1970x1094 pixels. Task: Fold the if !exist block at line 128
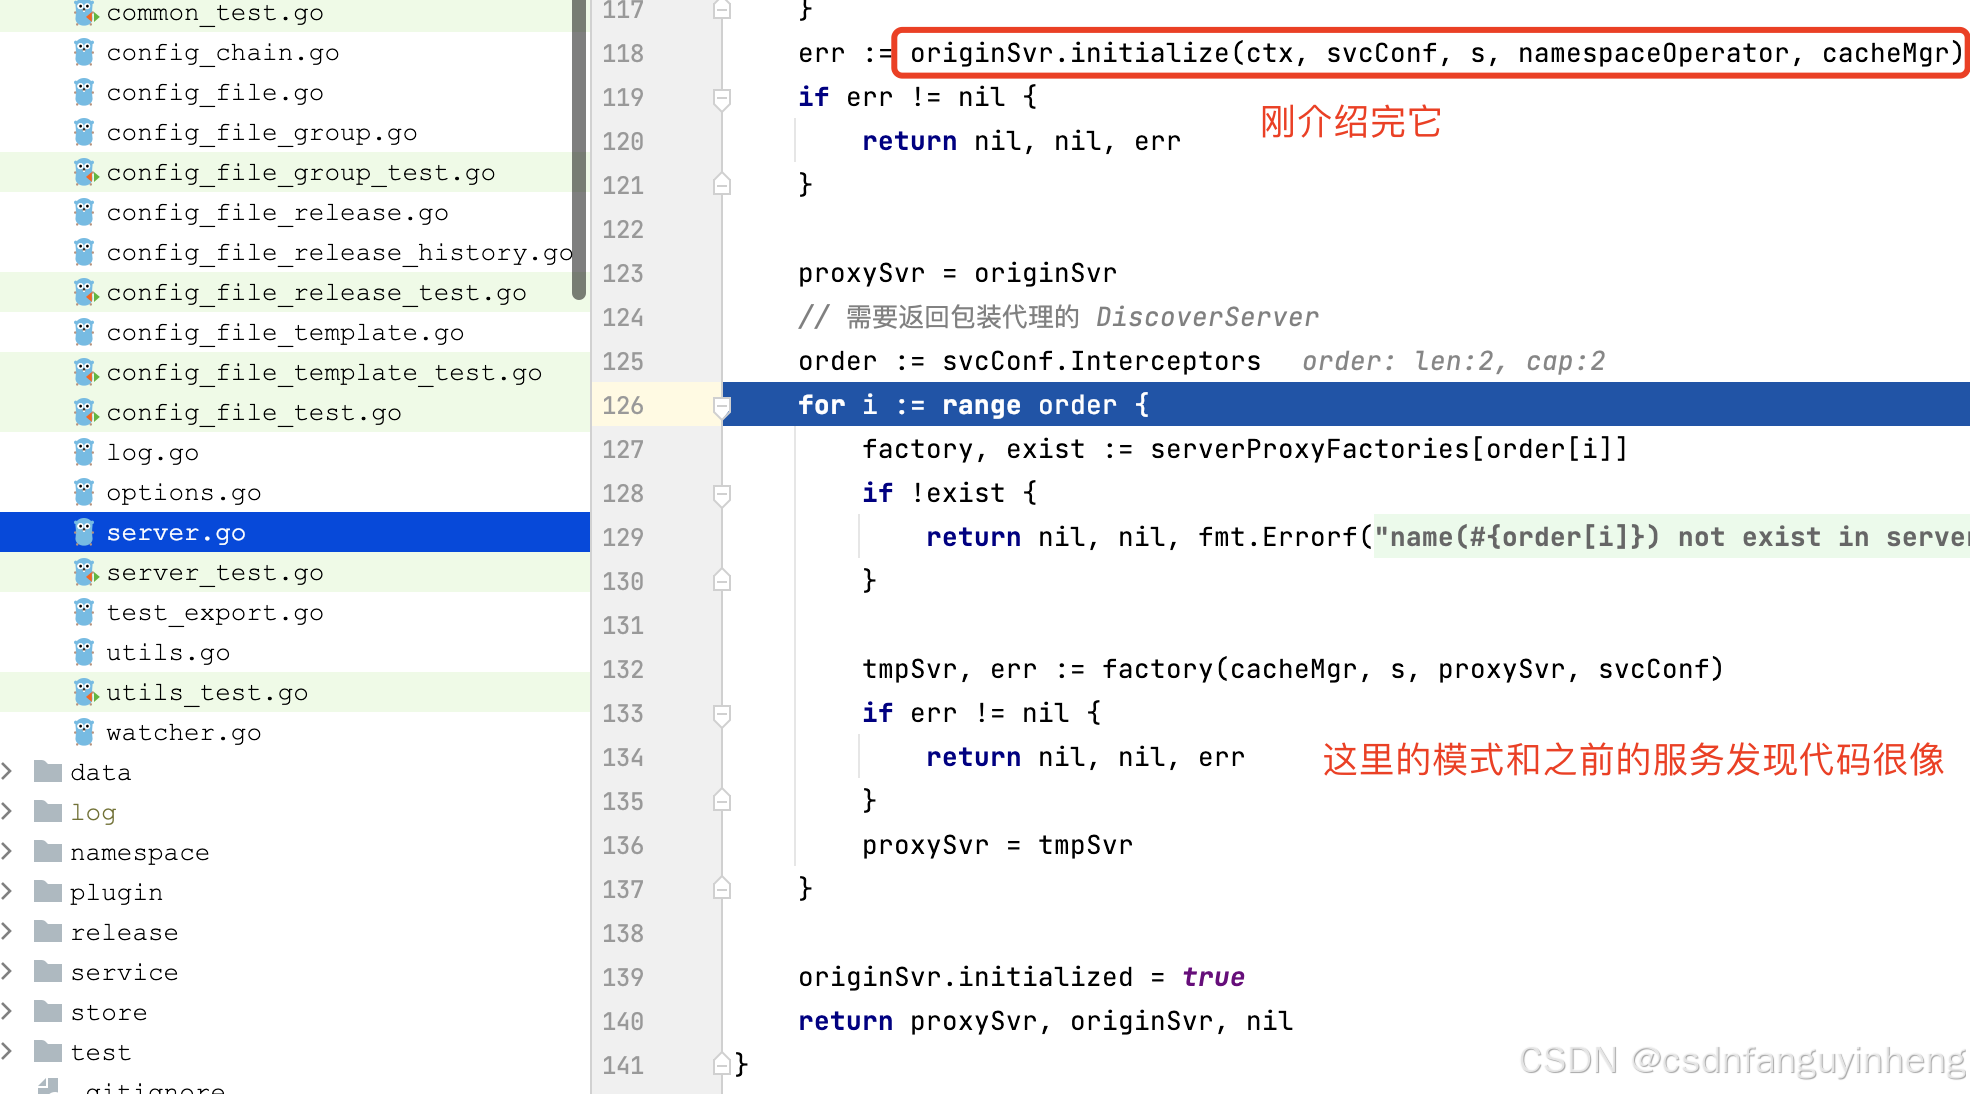click(722, 494)
